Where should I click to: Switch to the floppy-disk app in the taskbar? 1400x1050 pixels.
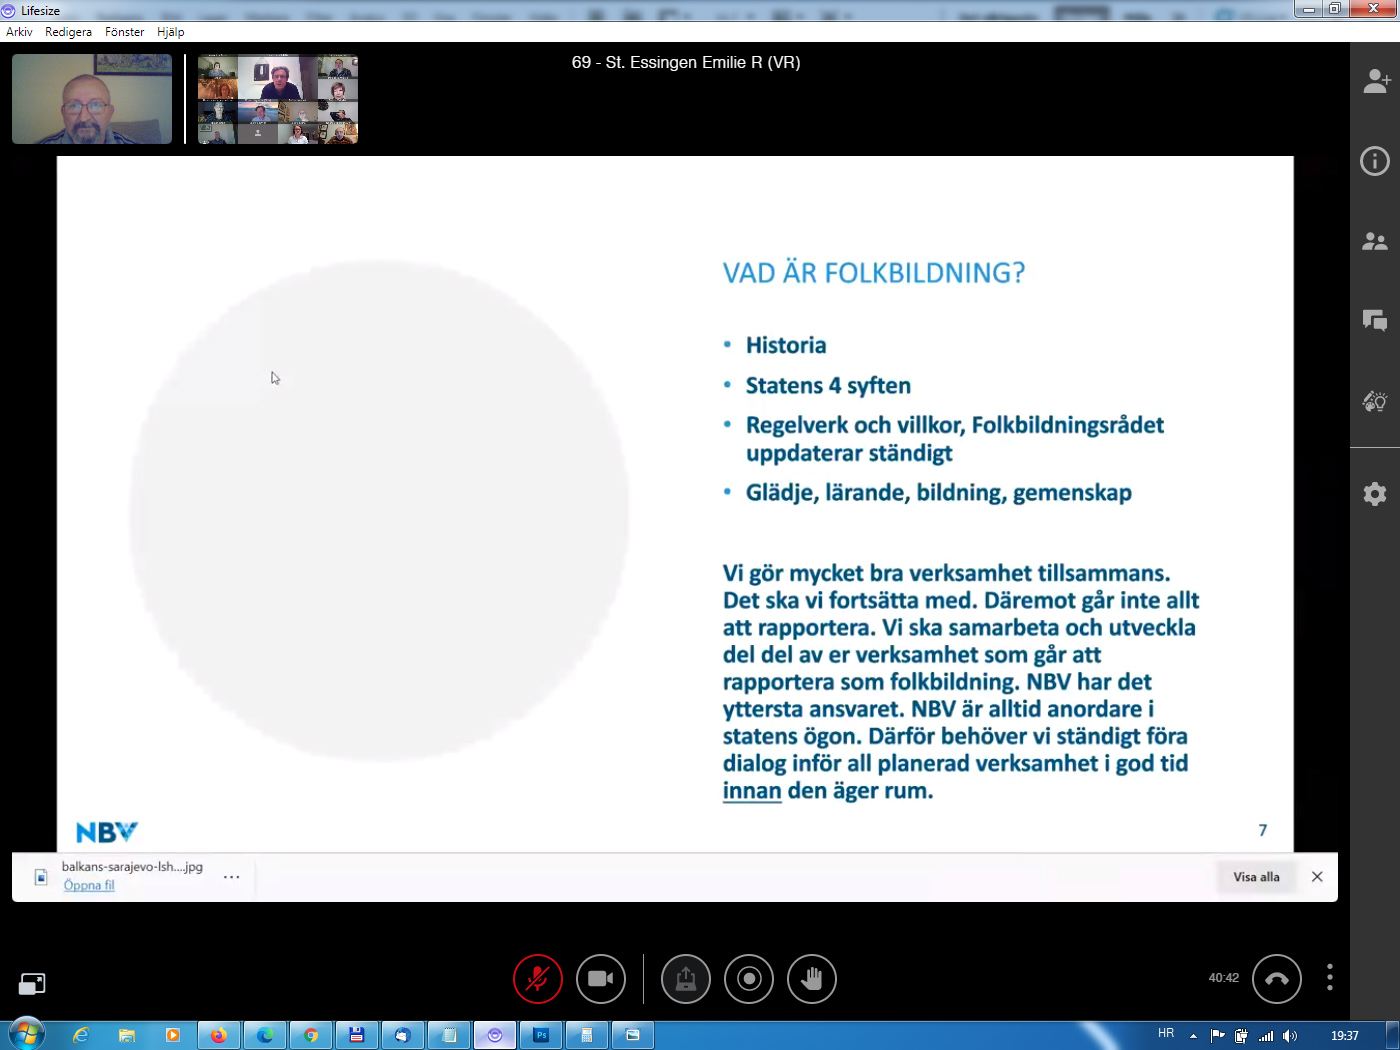point(357,1035)
